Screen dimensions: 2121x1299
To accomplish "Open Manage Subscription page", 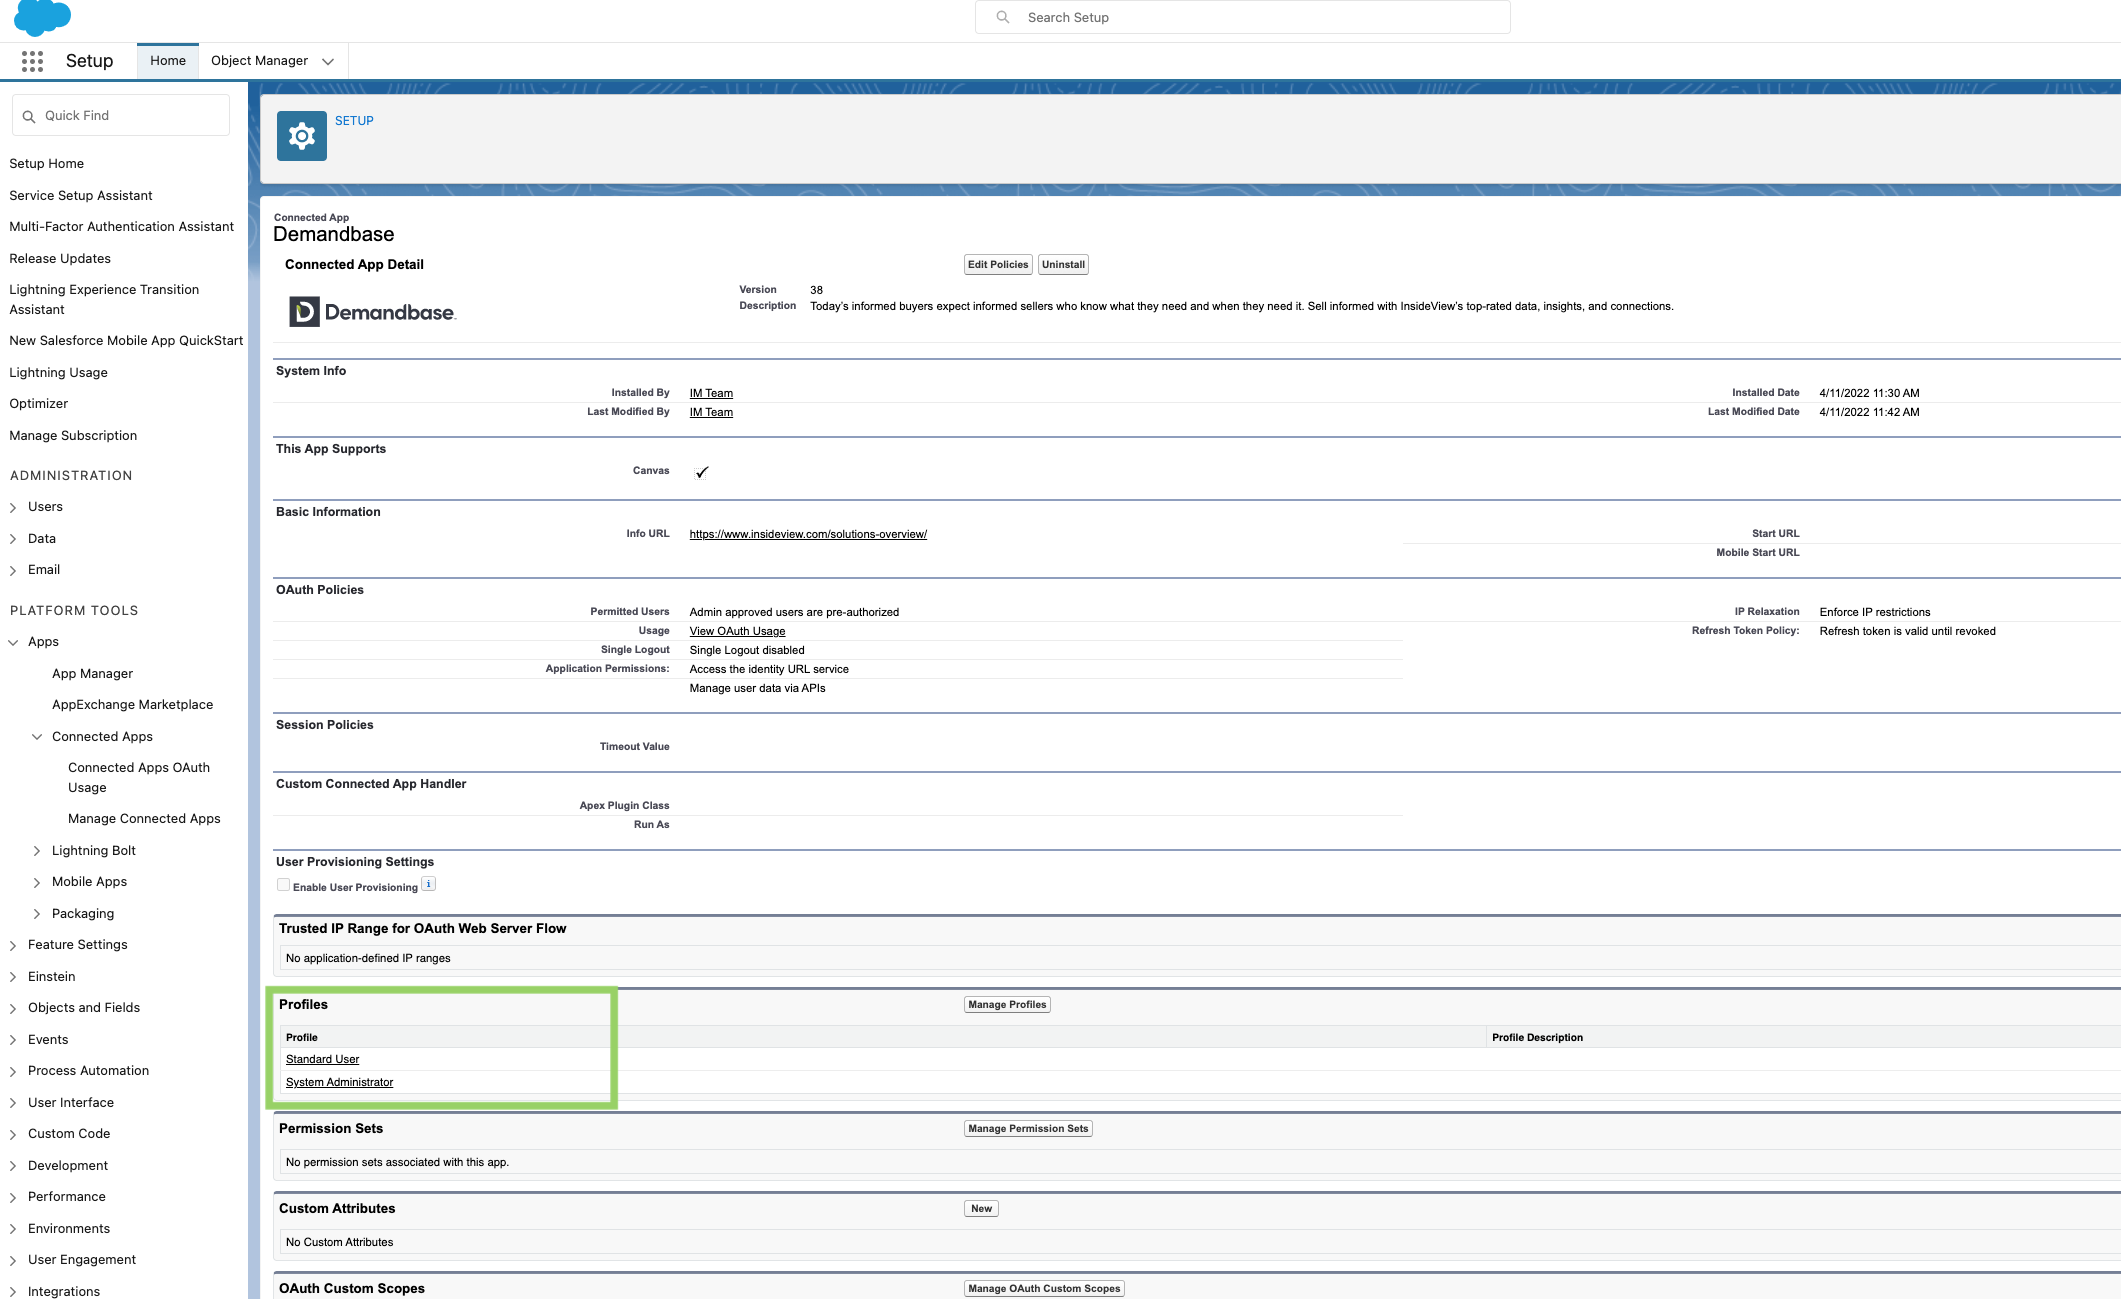I will coord(73,436).
